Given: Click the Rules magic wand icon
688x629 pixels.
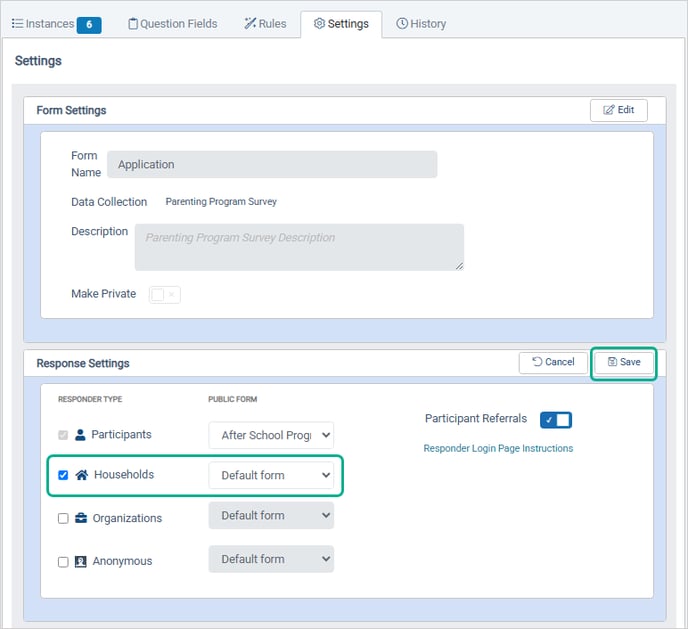Looking at the screenshot, I should (250, 24).
